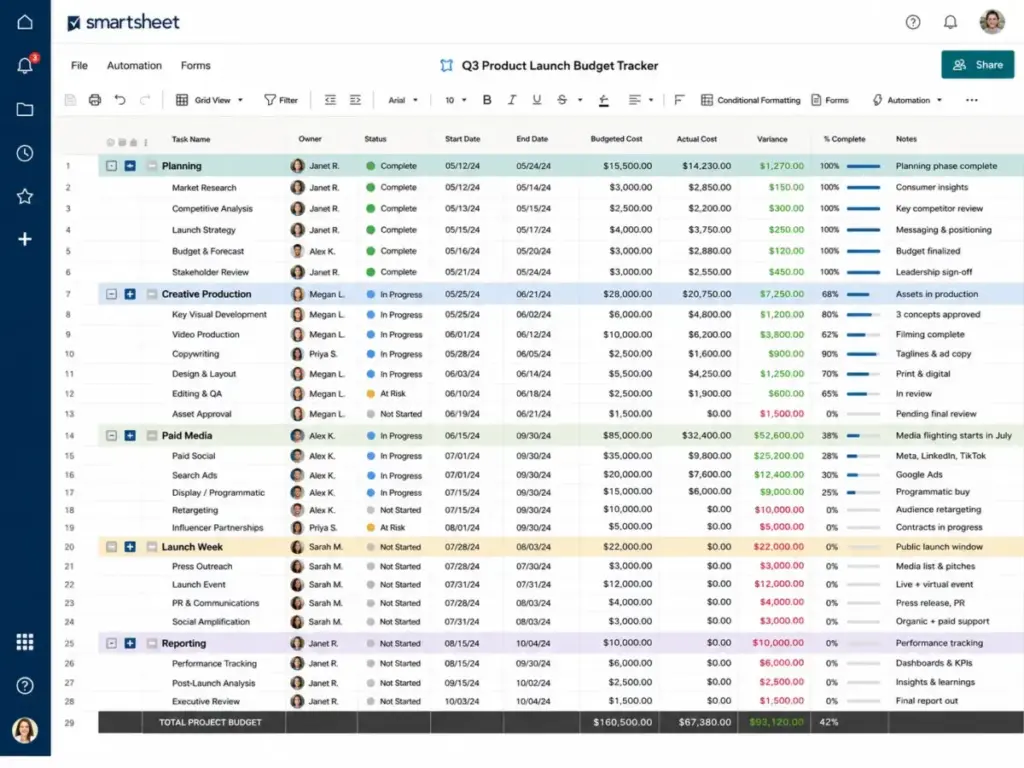Click the Share button
The height and width of the screenshot is (768, 1024).
[978, 65]
